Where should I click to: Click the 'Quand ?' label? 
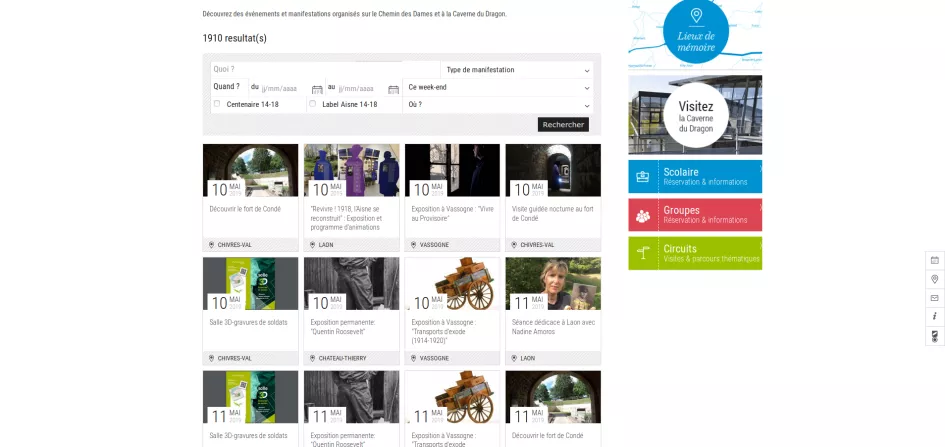coord(227,87)
